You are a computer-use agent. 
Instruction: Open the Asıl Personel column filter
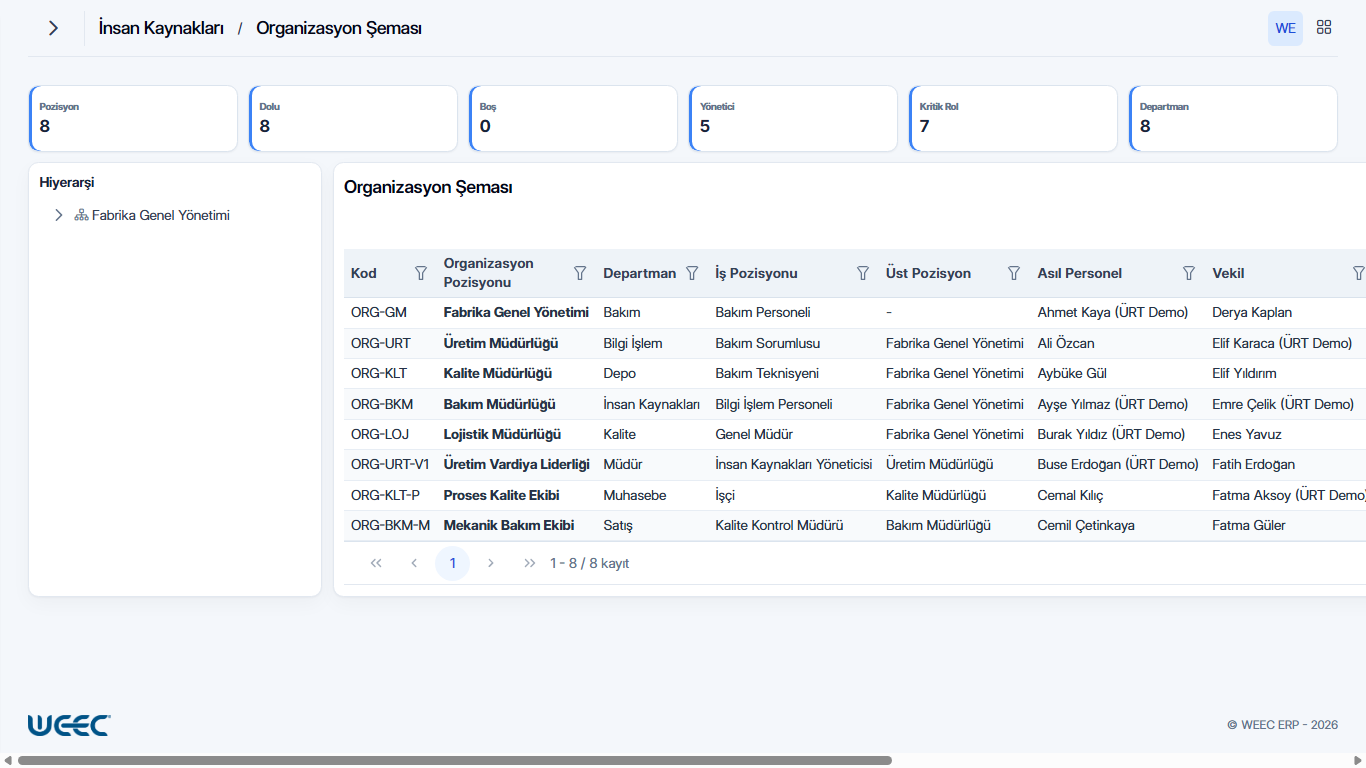coord(1189,273)
